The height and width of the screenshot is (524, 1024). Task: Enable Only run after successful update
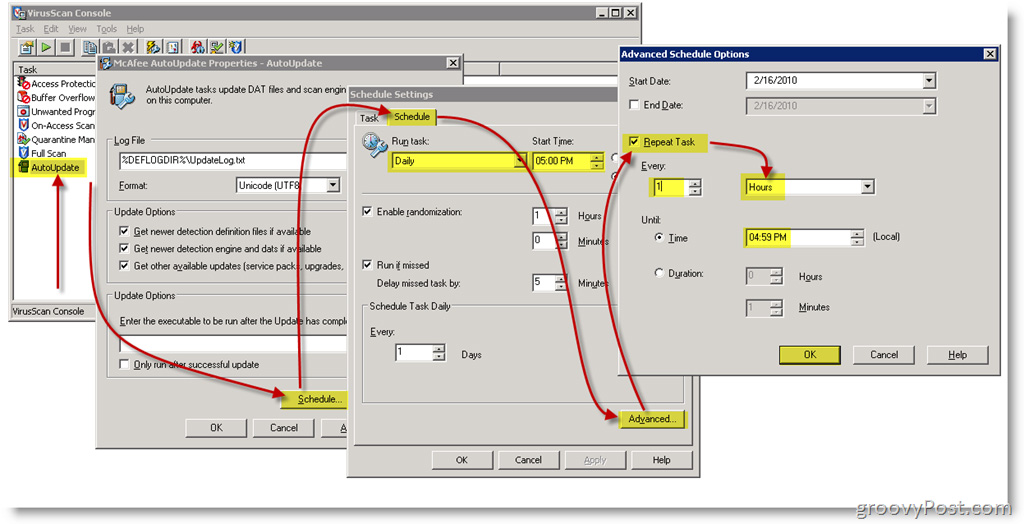pyautogui.click(x=124, y=365)
